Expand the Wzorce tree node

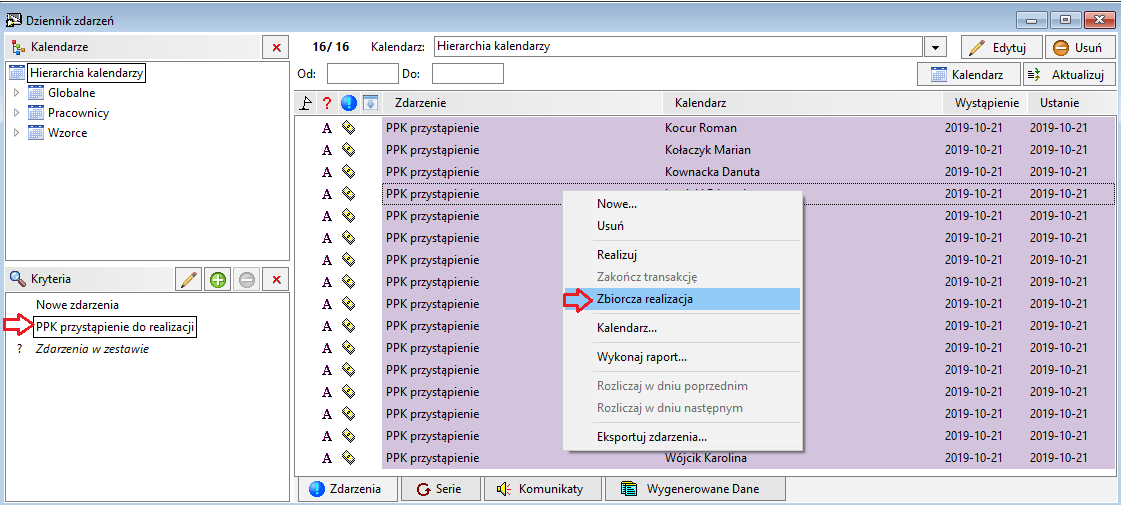(17, 133)
